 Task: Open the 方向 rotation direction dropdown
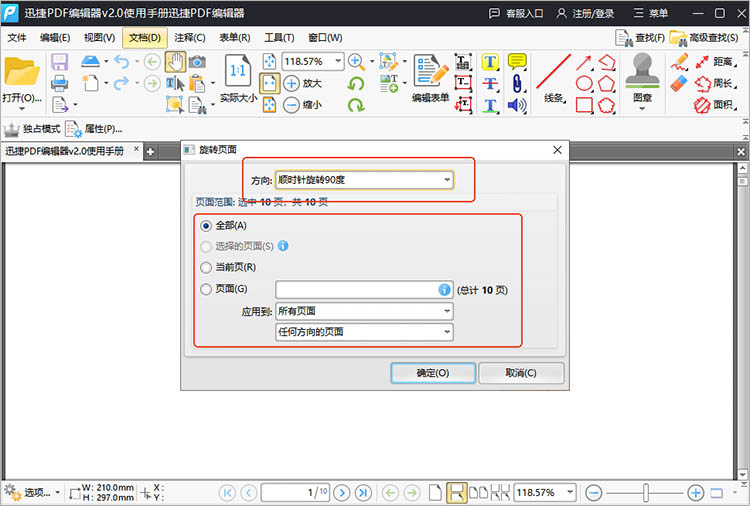pyautogui.click(x=364, y=180)
